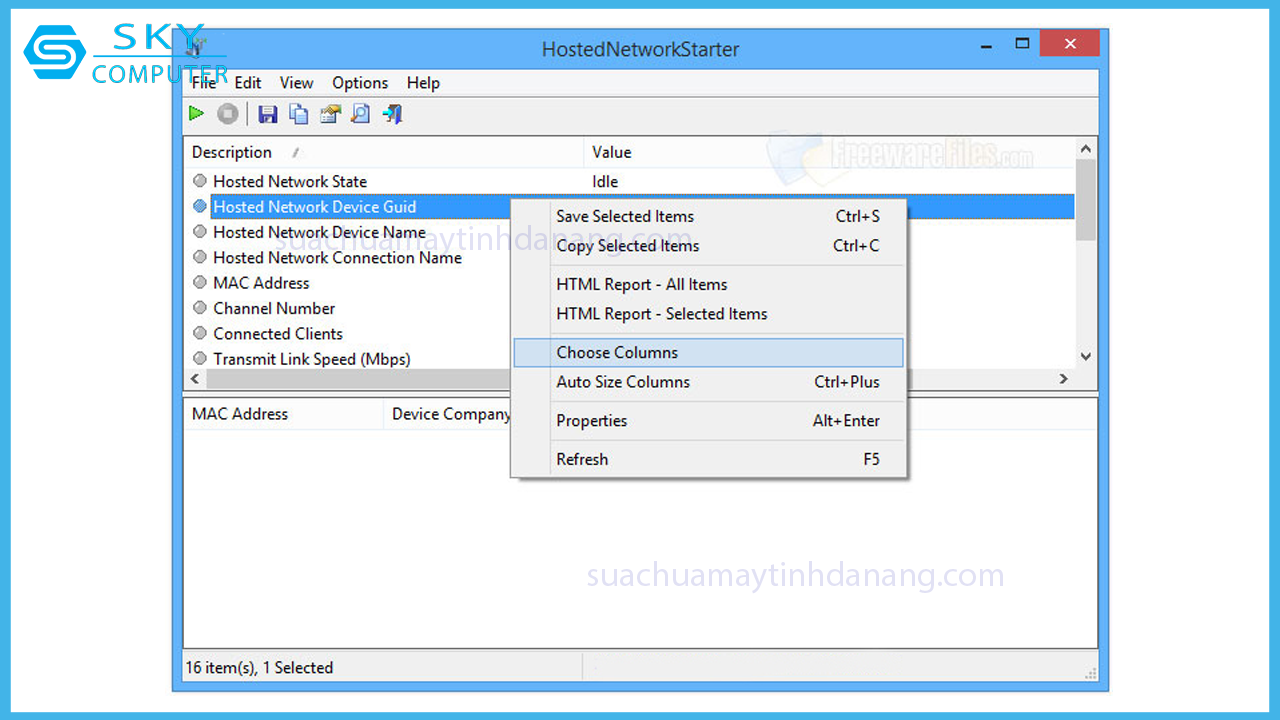Open Properties via the toolbar icon
The width and height of the screenshot is (1280, 720).
tap(330, 114)
